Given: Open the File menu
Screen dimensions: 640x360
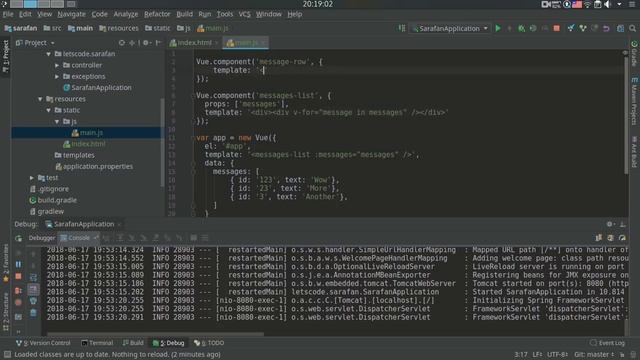Looking at the screenshot, I should pos(8,14).
